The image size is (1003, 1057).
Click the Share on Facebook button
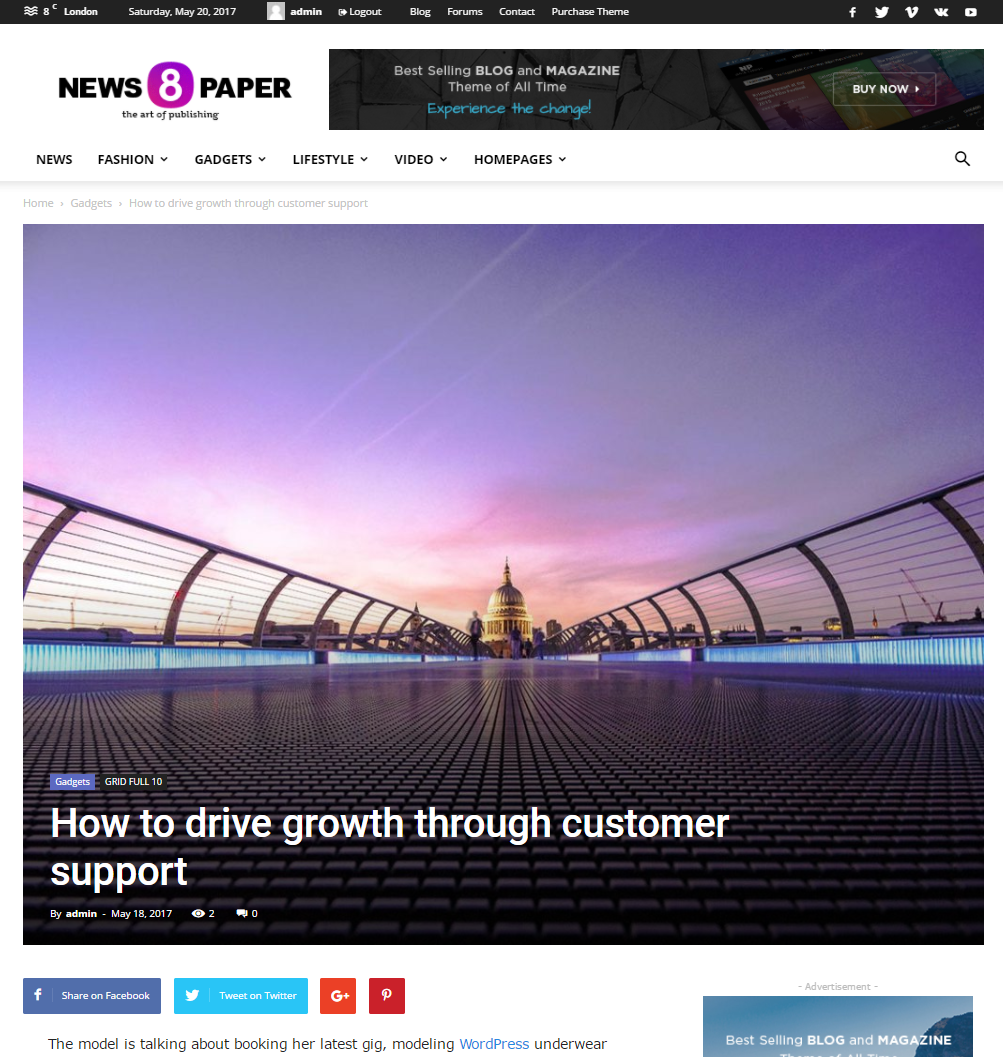(x=92, y=996)
